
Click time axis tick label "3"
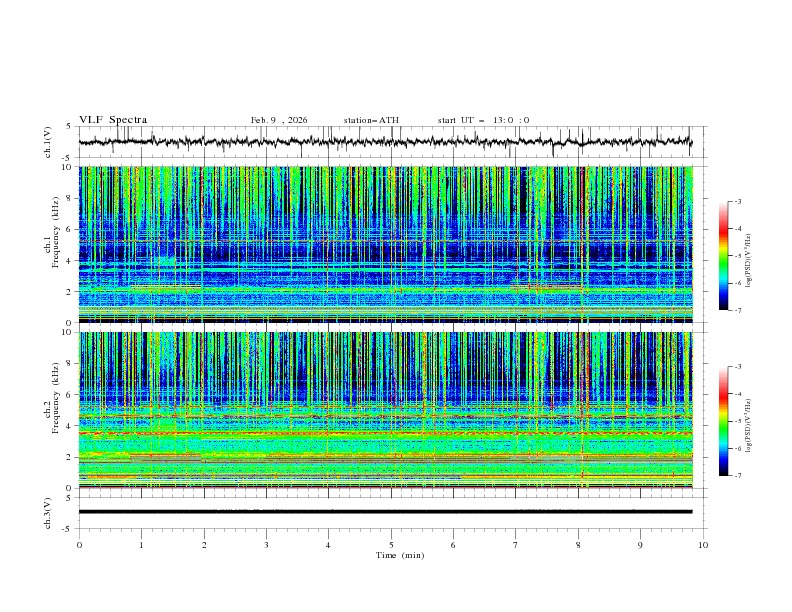pyautogui.click(x=266, y=545)
